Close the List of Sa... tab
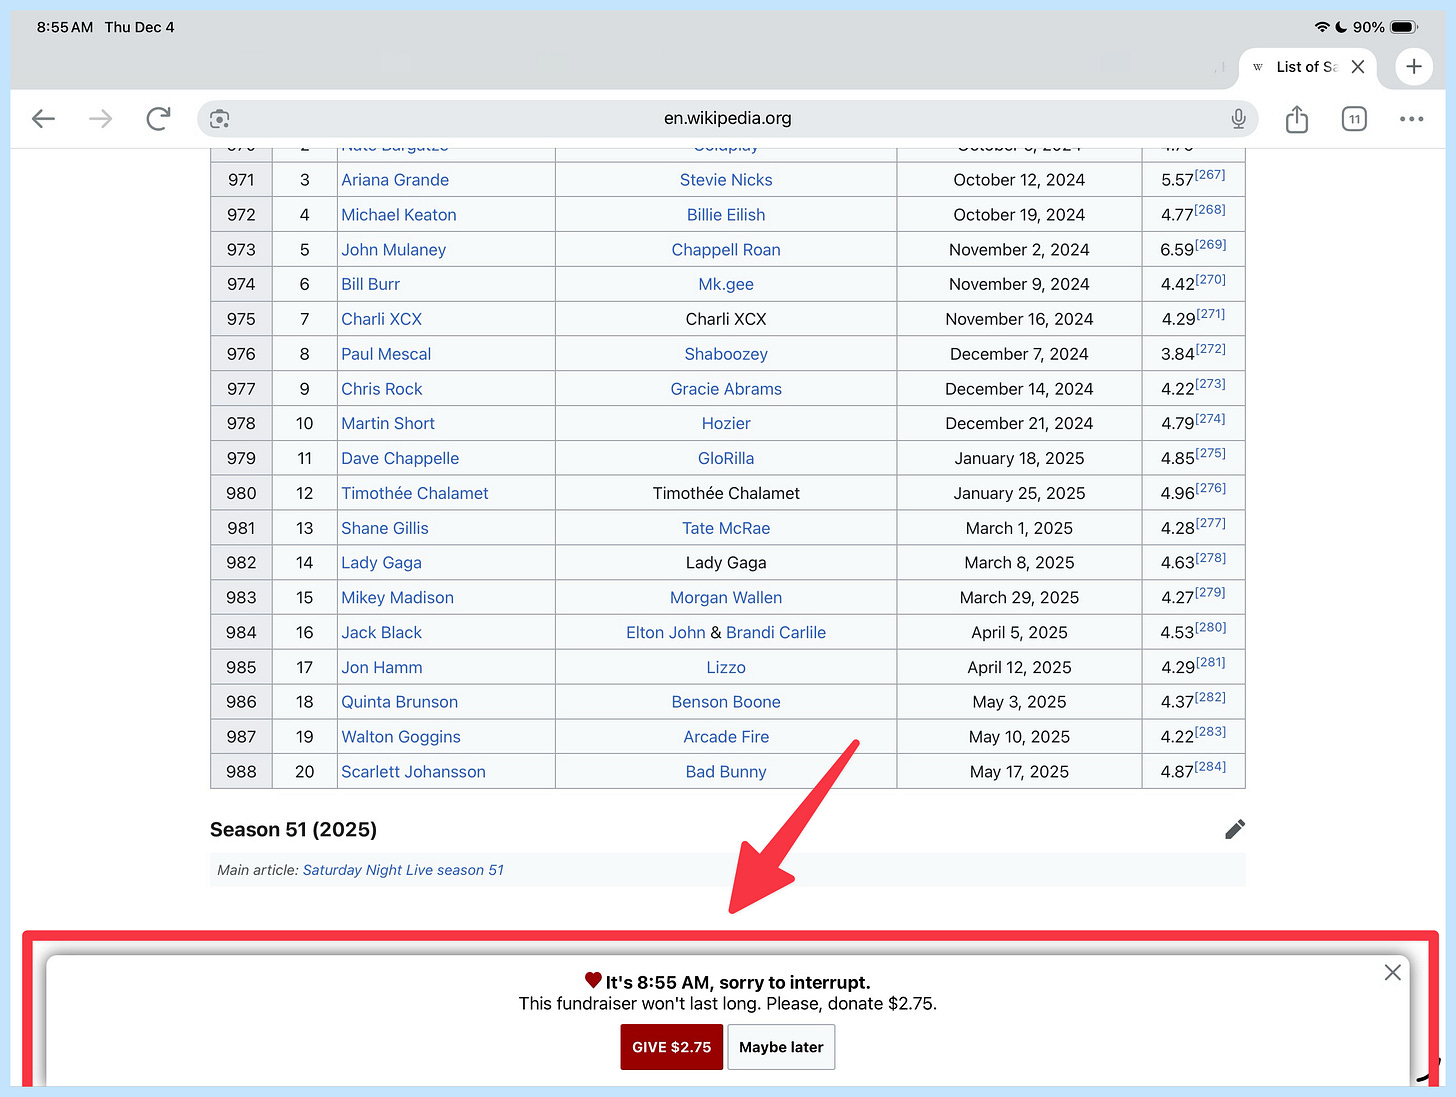The height and width of the screenshot is (1097, 1456). [1358, 67]
